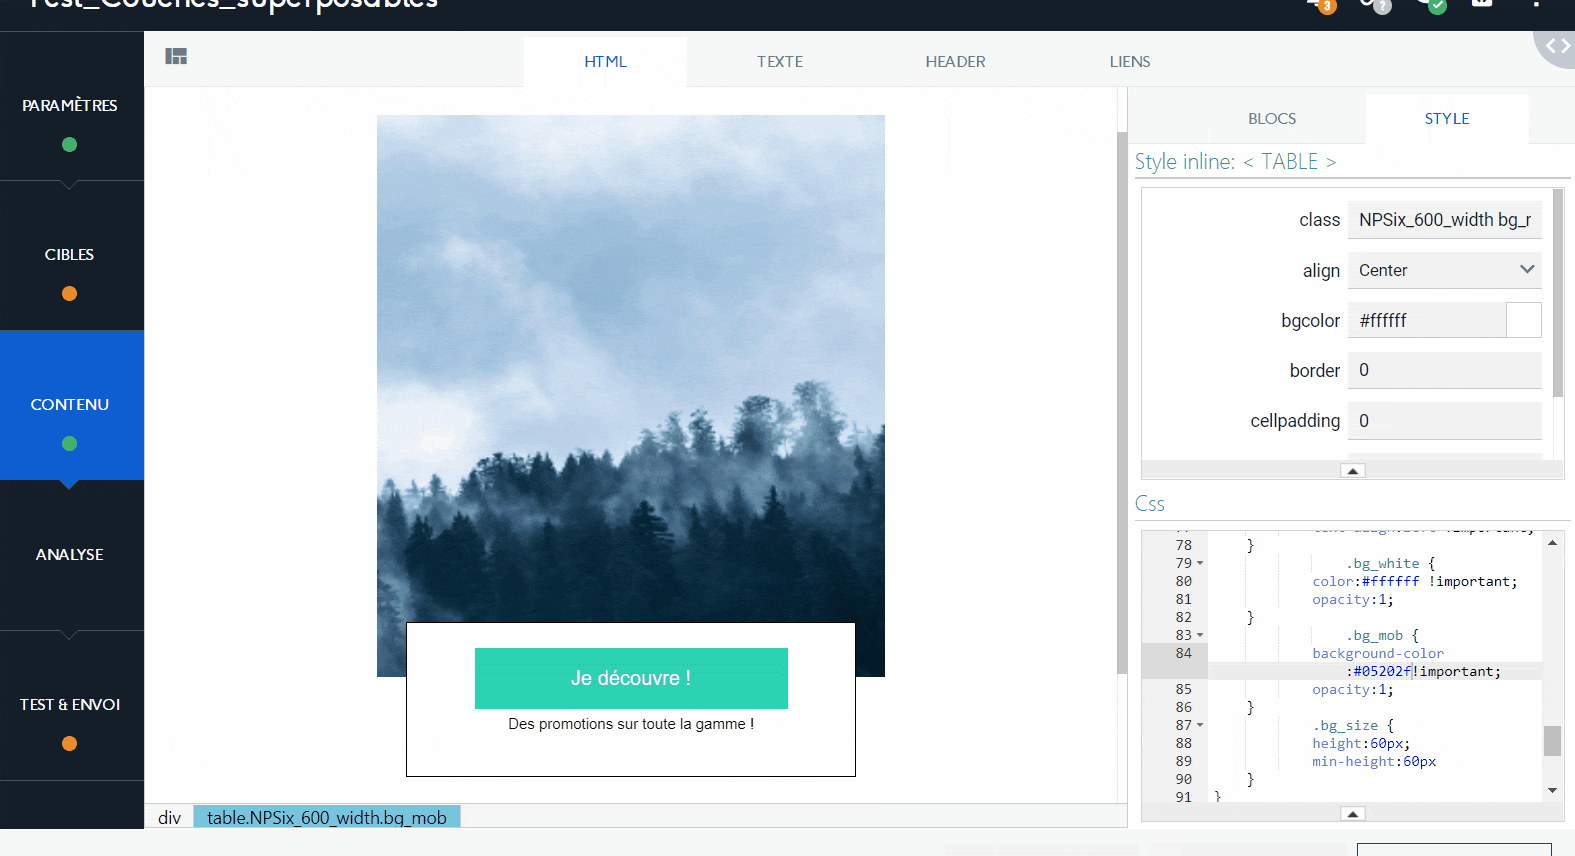Image resolution: width=1575 pixels, height=856 pixels.
Task: Collapse the Css editor using its bottom up arrow
Action: point(1352,814)
